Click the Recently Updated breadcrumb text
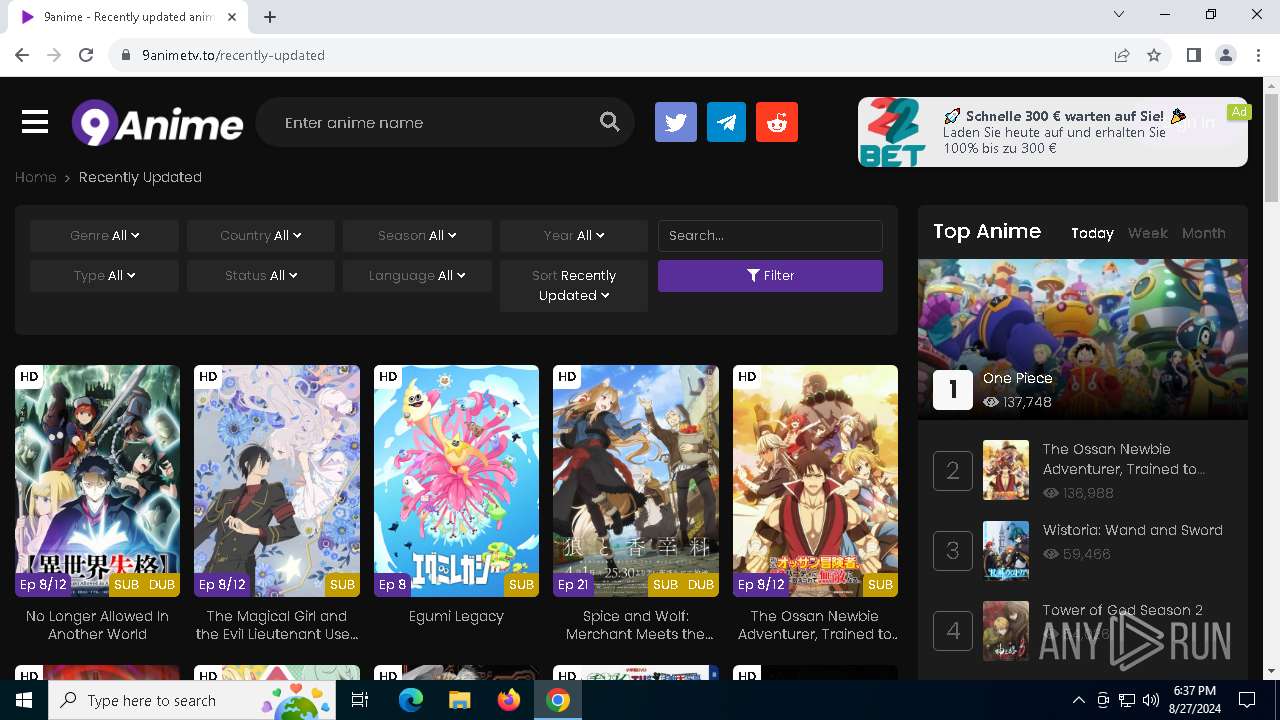Viewport: 1280px width, 720px height. click(x=140, y=177)
